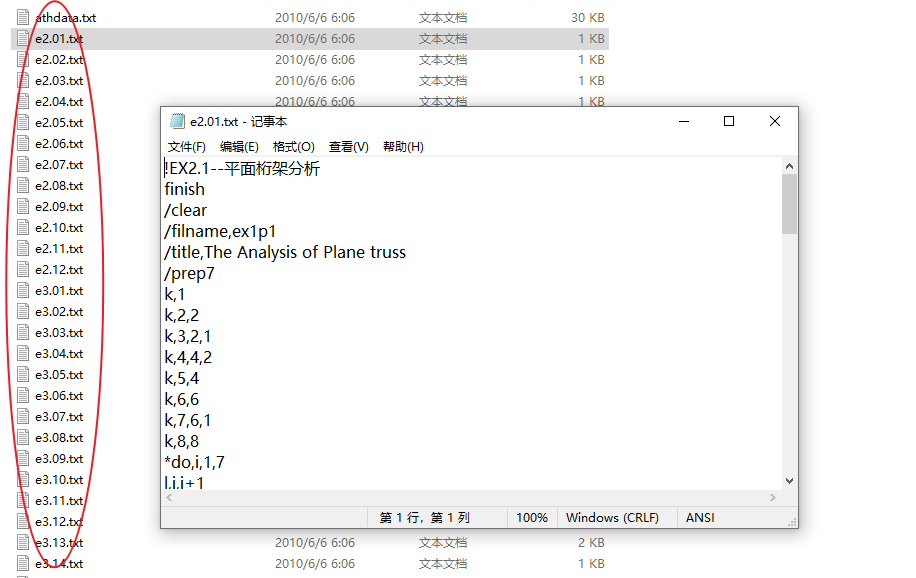The width and height of the screenshot is (916, 578).
Task: Open the 编辑(E) menu in Notepad
Action: 239,147
